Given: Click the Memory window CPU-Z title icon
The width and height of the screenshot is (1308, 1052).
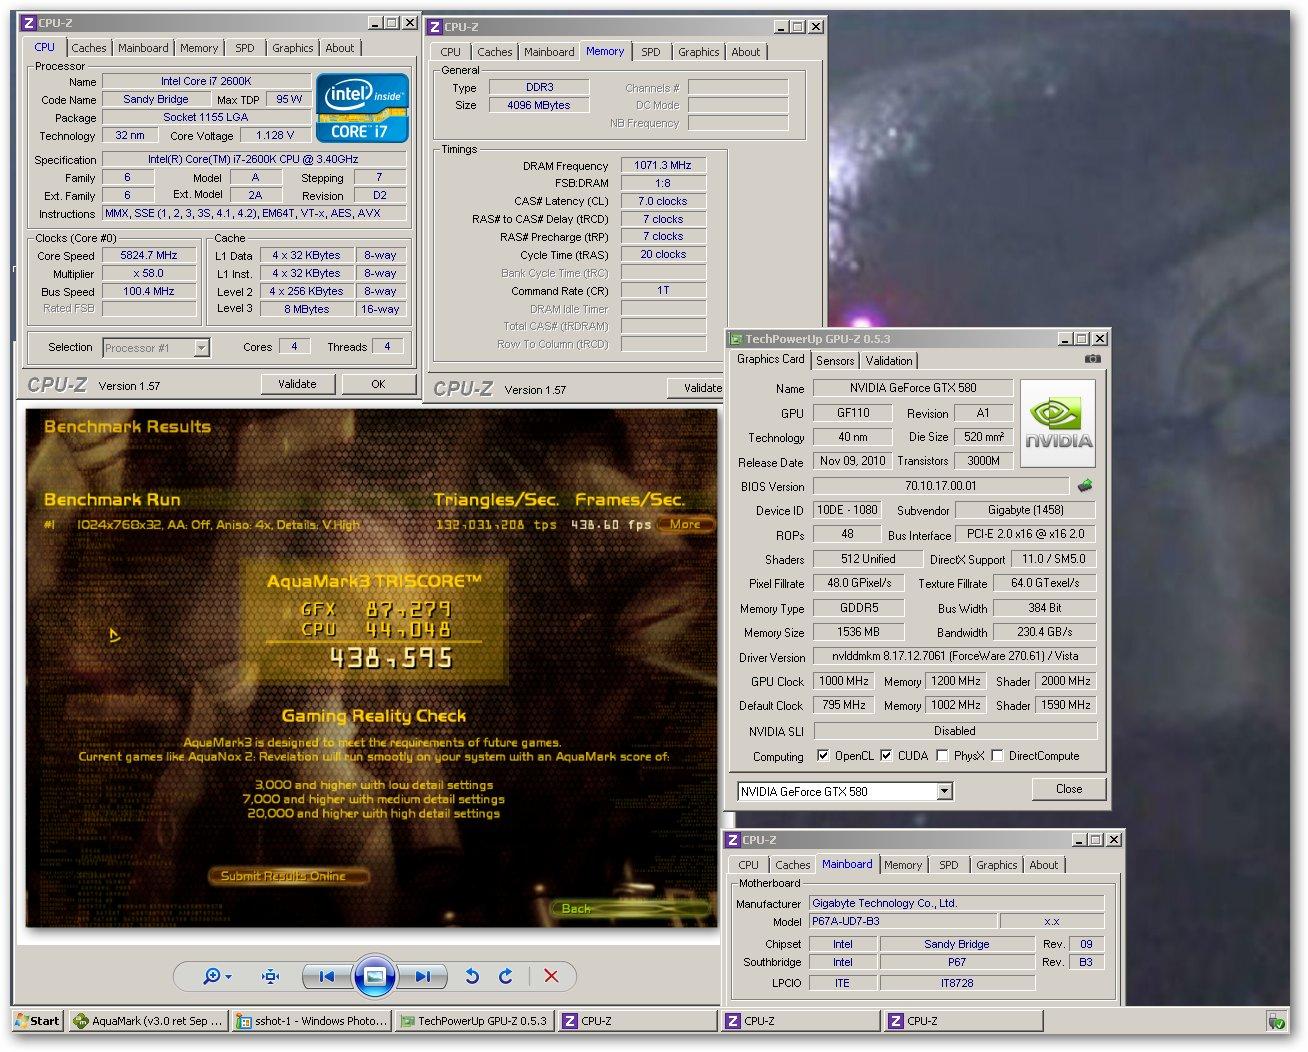Looking at the screenshot, I should click(433, 27).
